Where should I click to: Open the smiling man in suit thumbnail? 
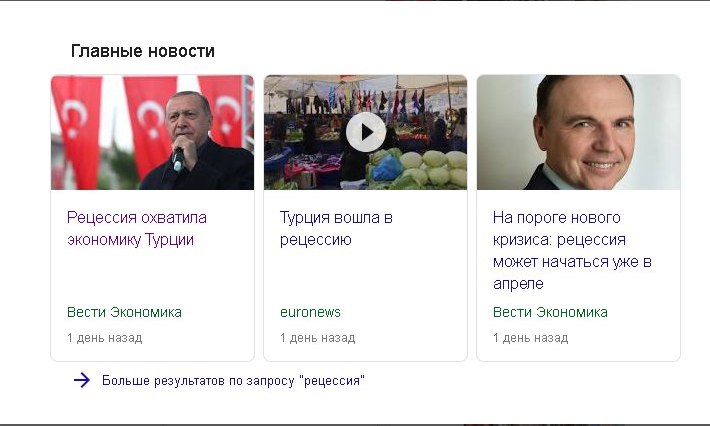[578, 132]
